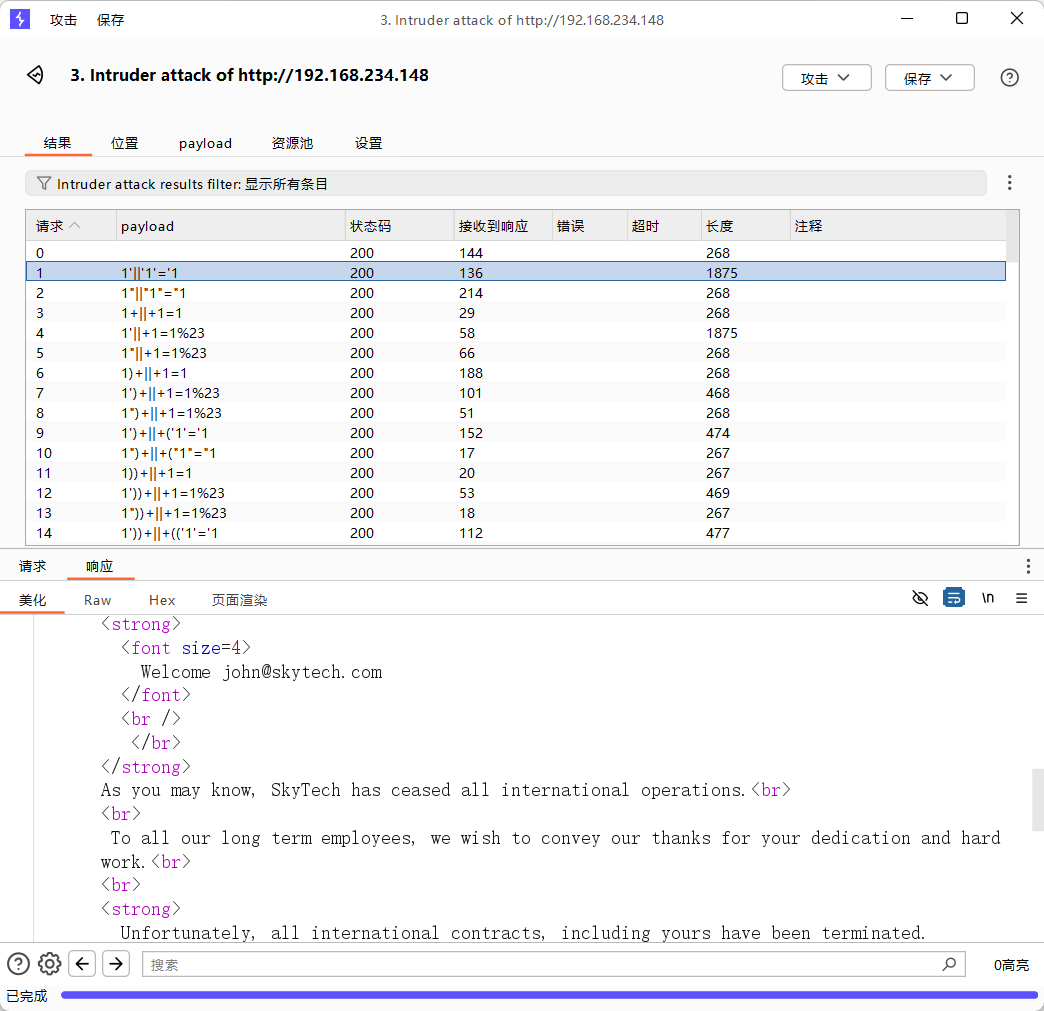This screenshot has height=1011, width=1044.
Task: Sort by payload column header
Action: 230,226
